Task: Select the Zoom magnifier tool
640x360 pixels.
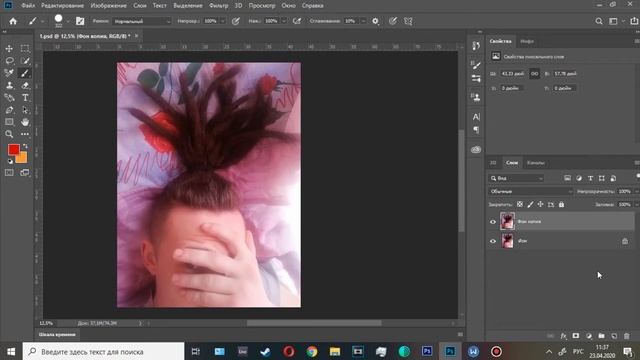Action: [9, 134]
